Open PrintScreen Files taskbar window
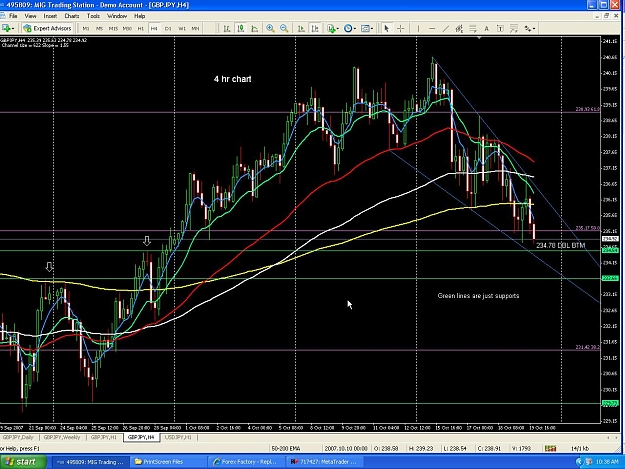This screenshot has width=625, height=469. pos(168,462)
